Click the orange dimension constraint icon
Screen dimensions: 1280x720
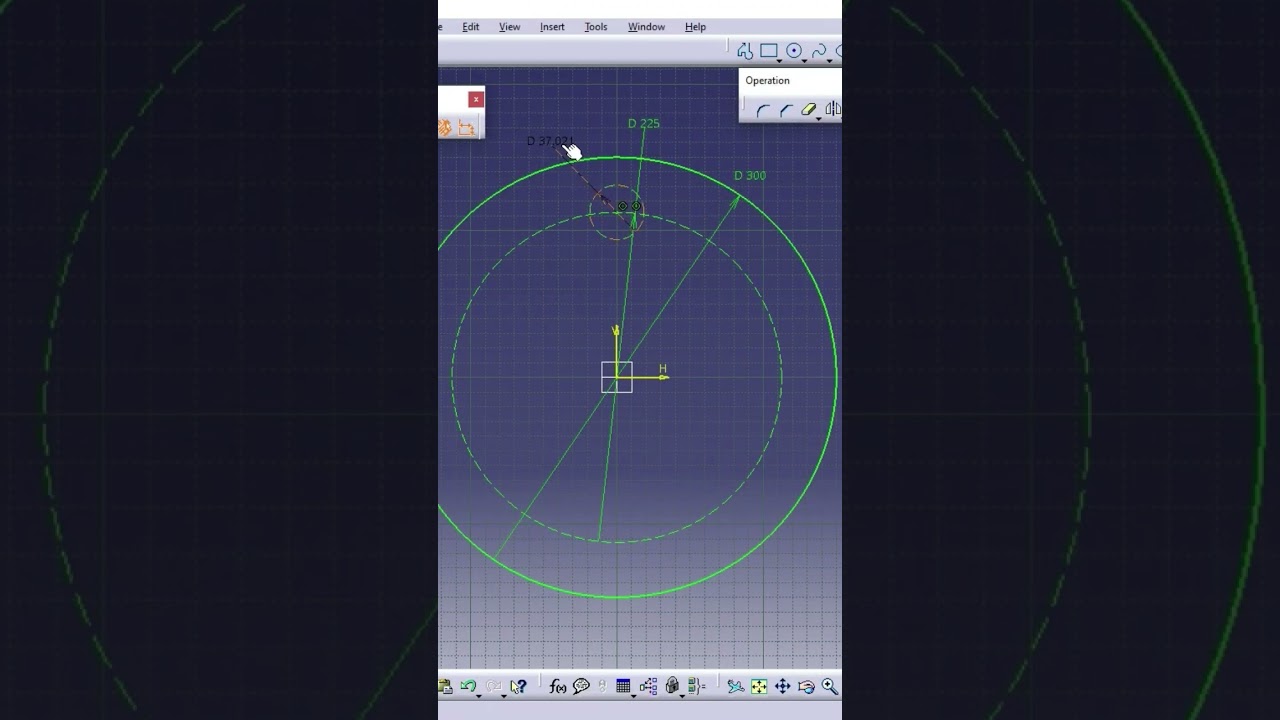click(466, 128)
